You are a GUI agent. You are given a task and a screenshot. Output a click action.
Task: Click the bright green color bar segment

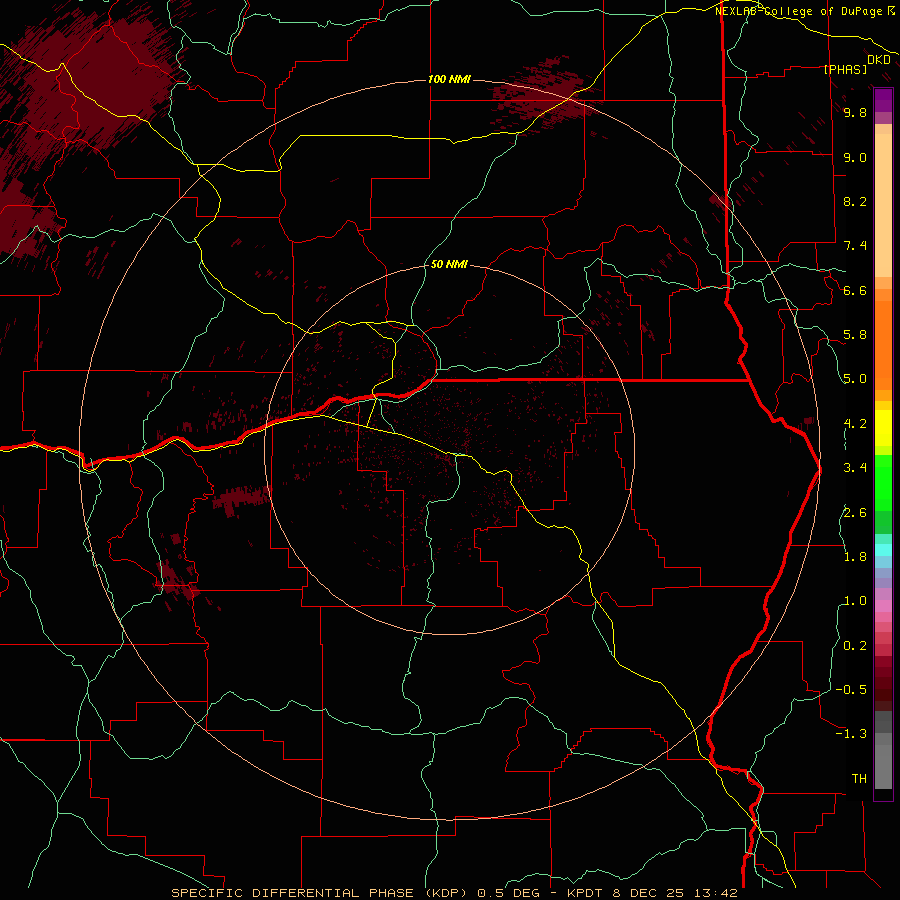[x=883, y=482]
